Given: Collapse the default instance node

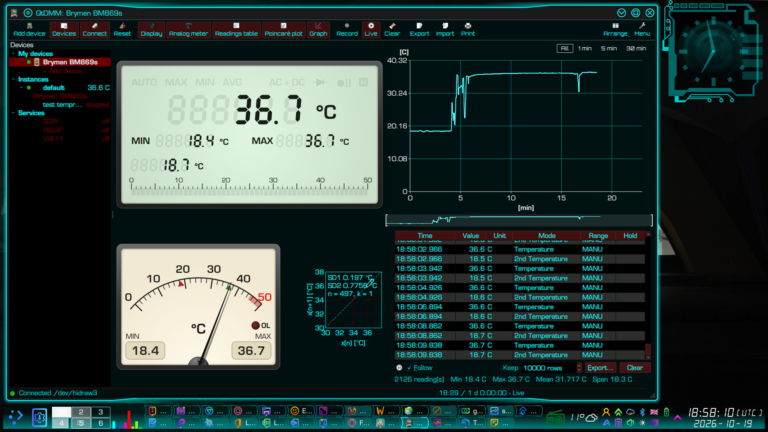Looking at the screenshot, I should click(x=21, y=88).
